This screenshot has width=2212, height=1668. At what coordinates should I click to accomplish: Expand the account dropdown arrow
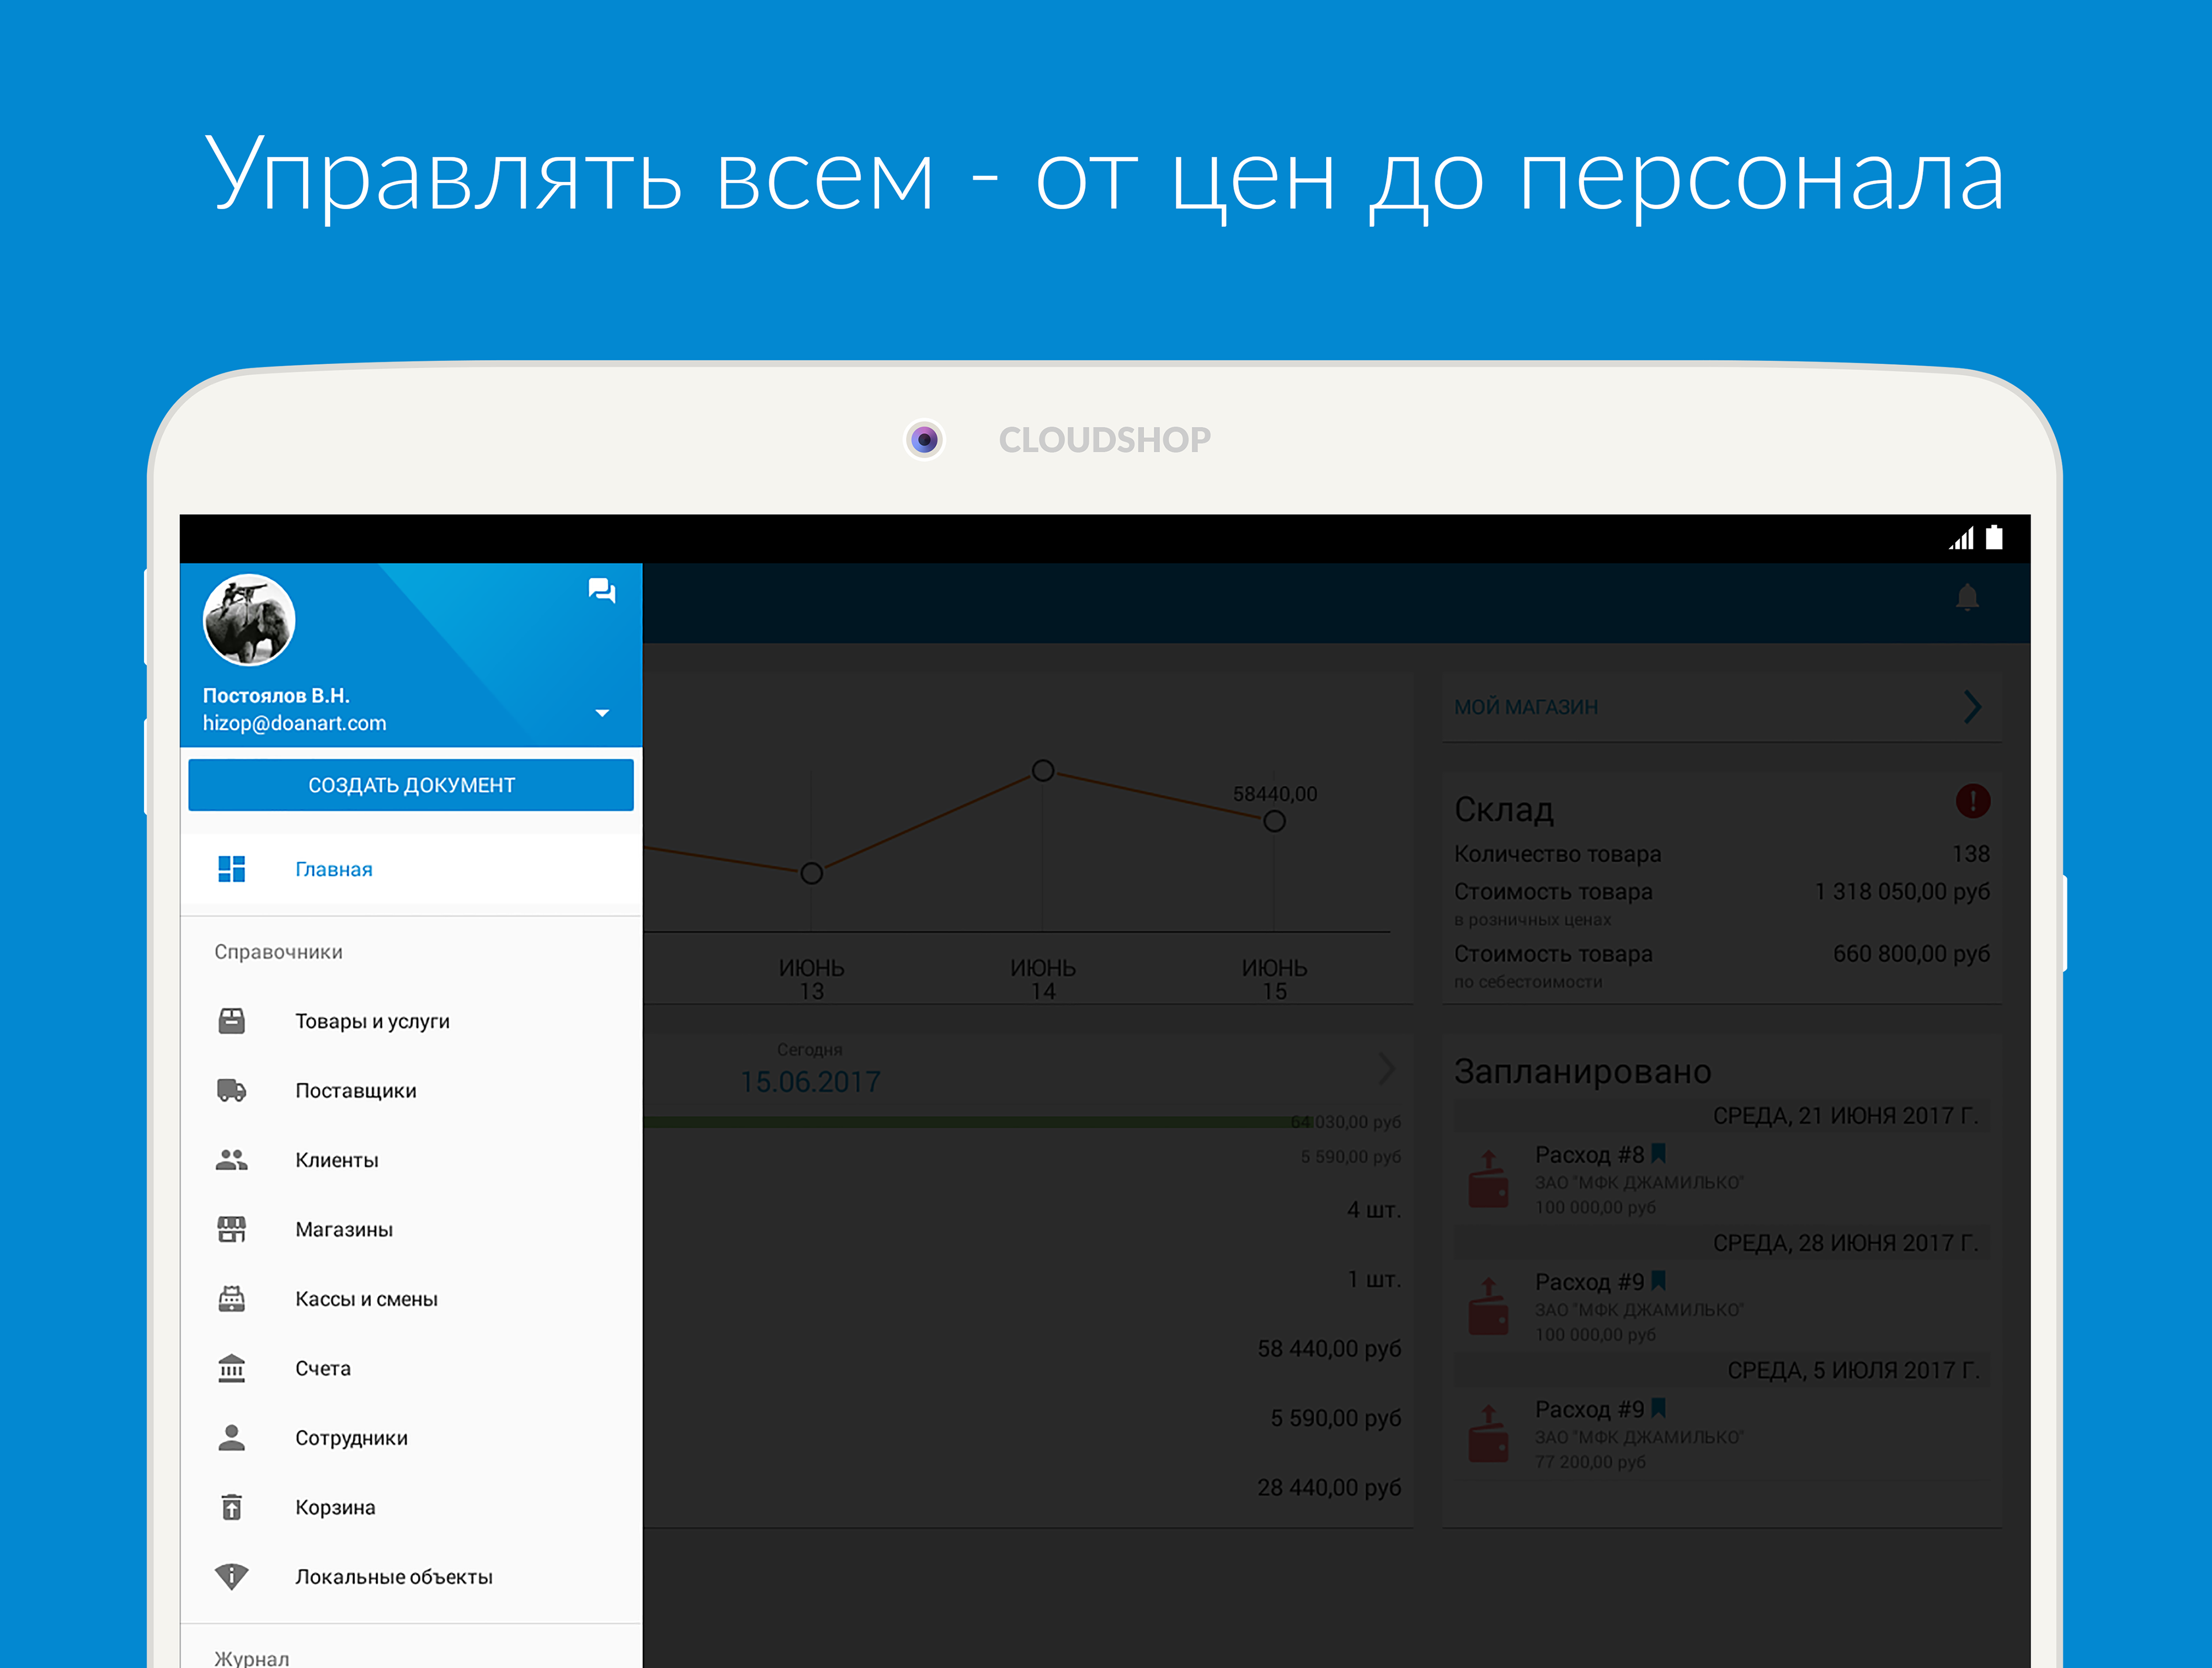pos(602,713)
